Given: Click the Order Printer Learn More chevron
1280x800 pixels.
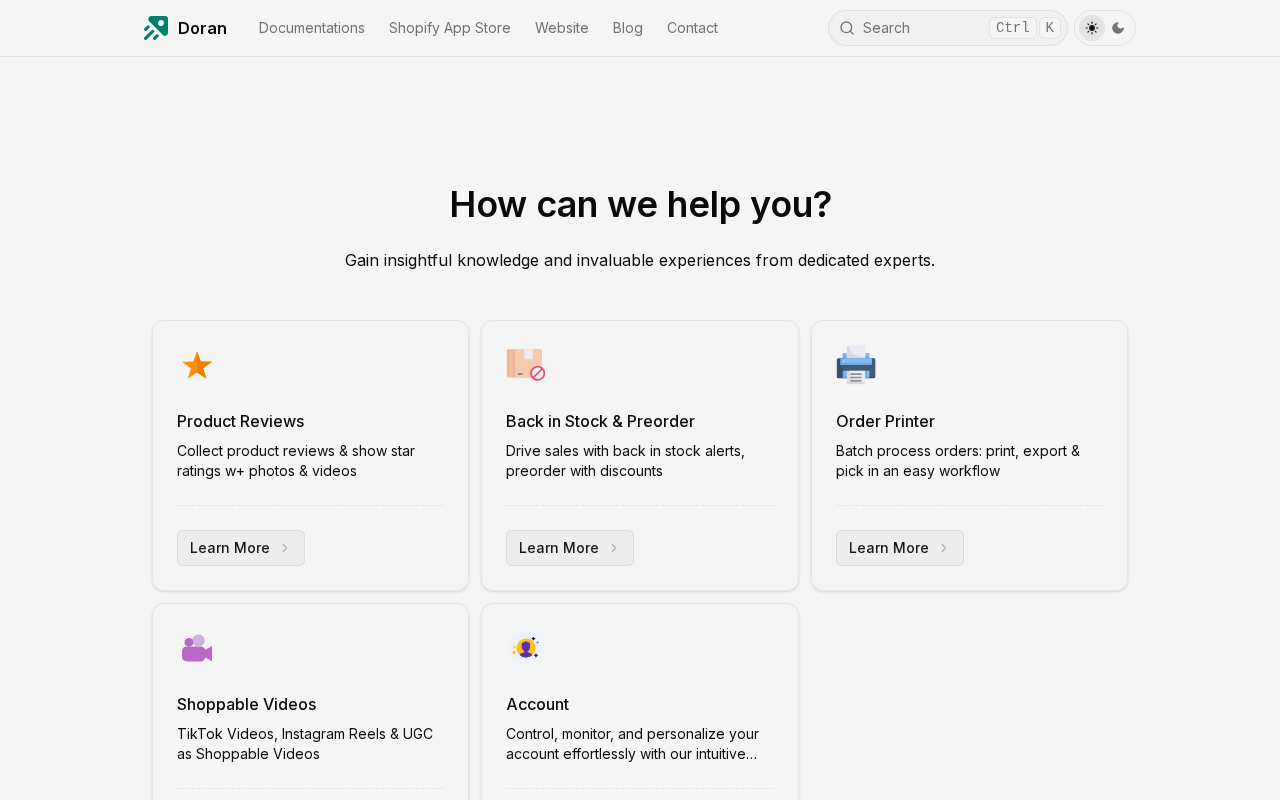Looking at the screenshot, I should (943, 548).
